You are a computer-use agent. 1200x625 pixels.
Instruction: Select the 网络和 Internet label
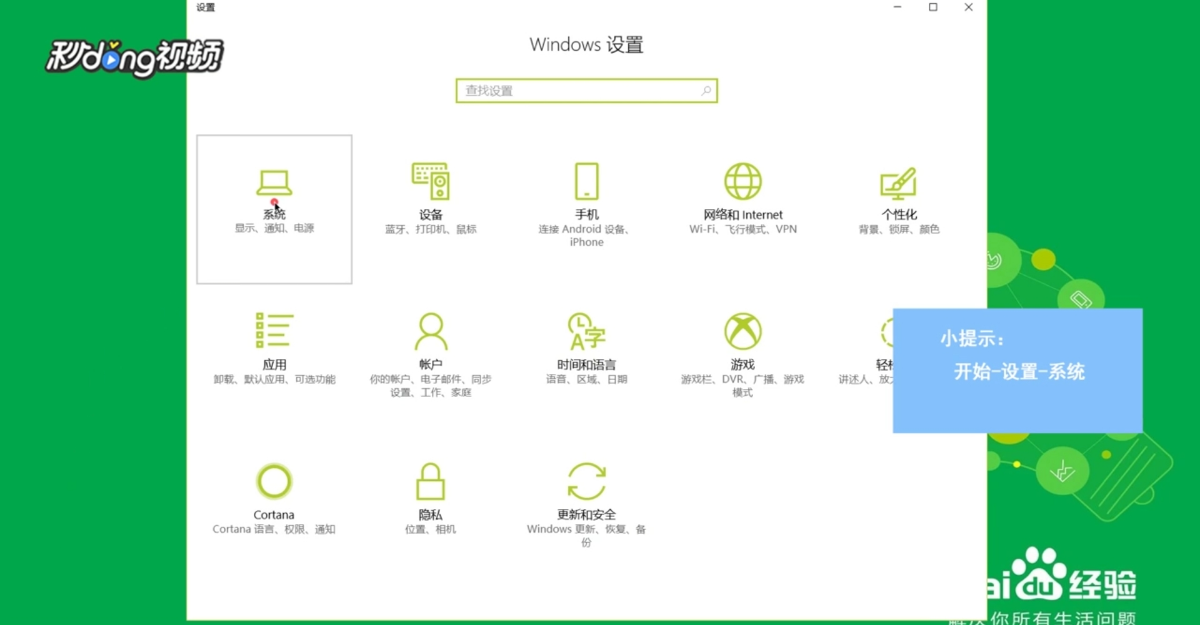[743, 215]
